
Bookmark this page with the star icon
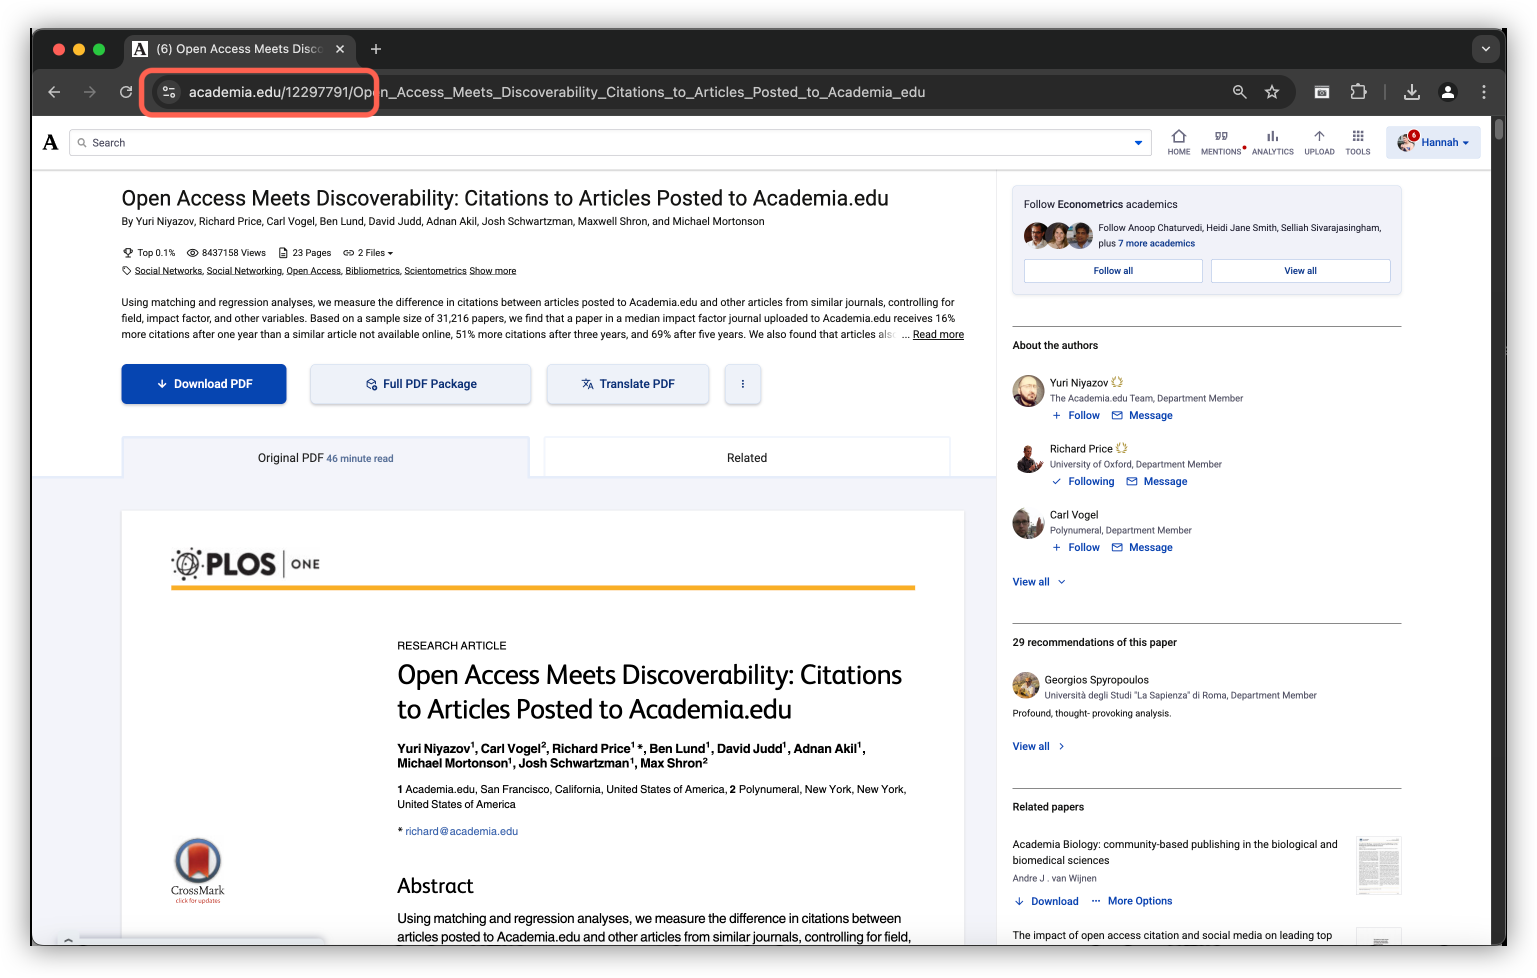tap(1272, 92)
